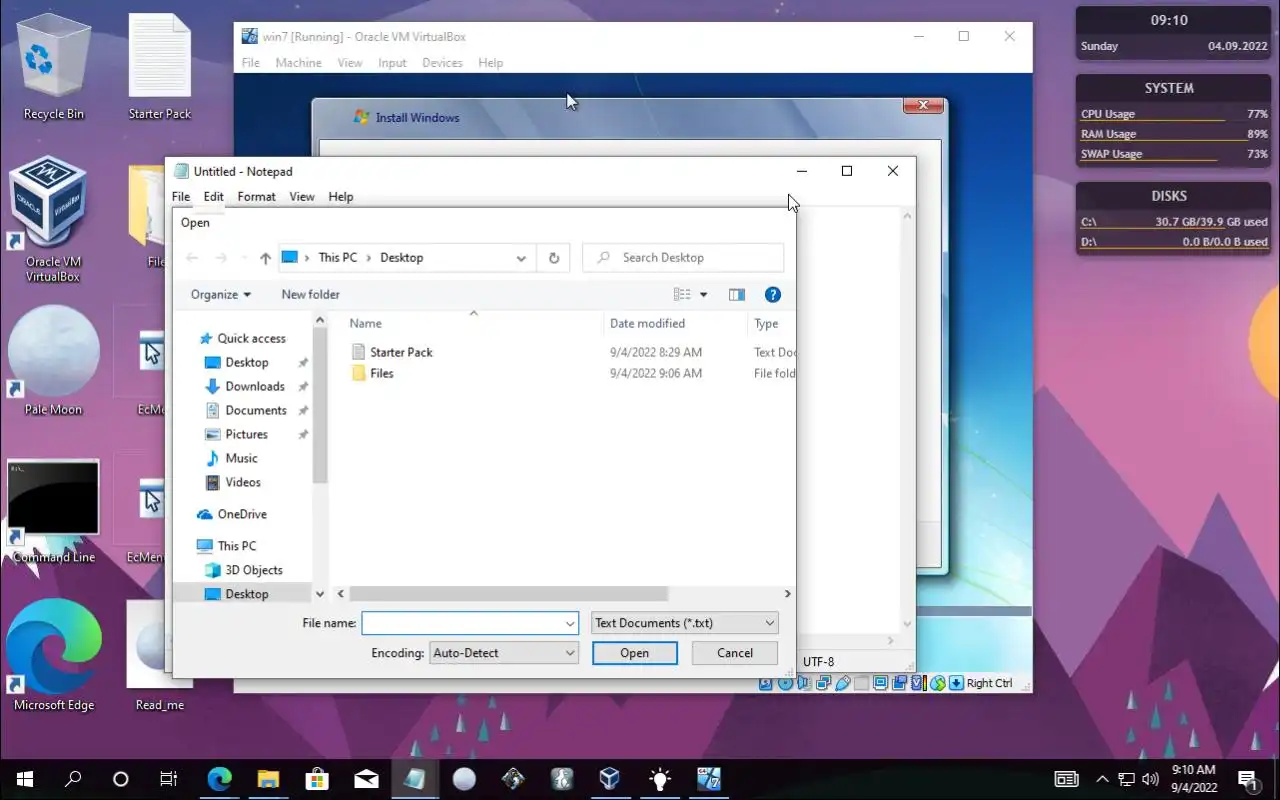This screenshot has width=1280, height=800.
Task: Click the Open button in the dialog
Action: click(635, 653)
